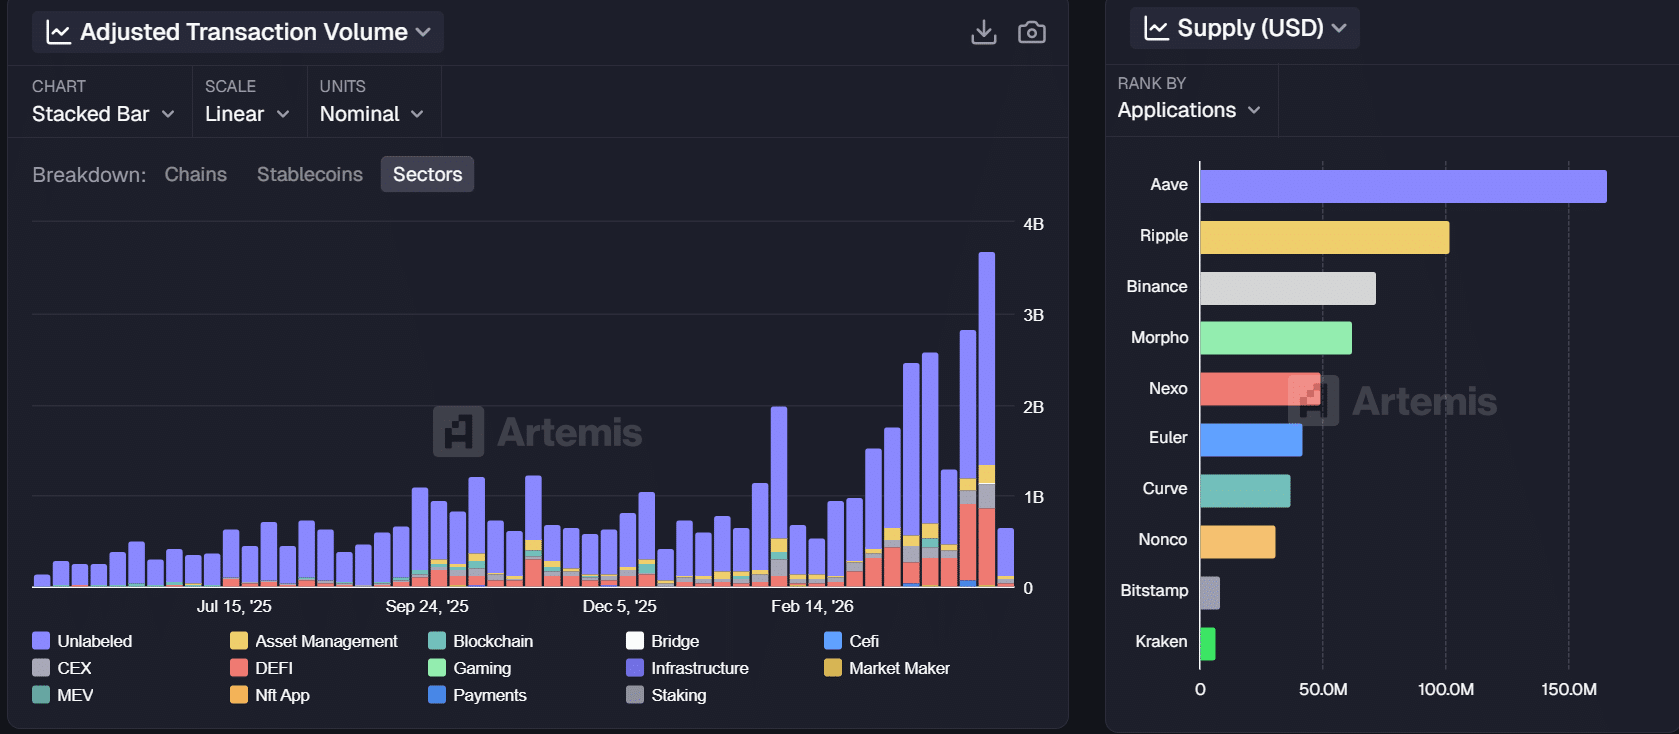The image size is (1679, 734).
Task: Open the Adjusted Transaction Volume metric dropdown
Action: pyautogui.click(x=238, y=32)
